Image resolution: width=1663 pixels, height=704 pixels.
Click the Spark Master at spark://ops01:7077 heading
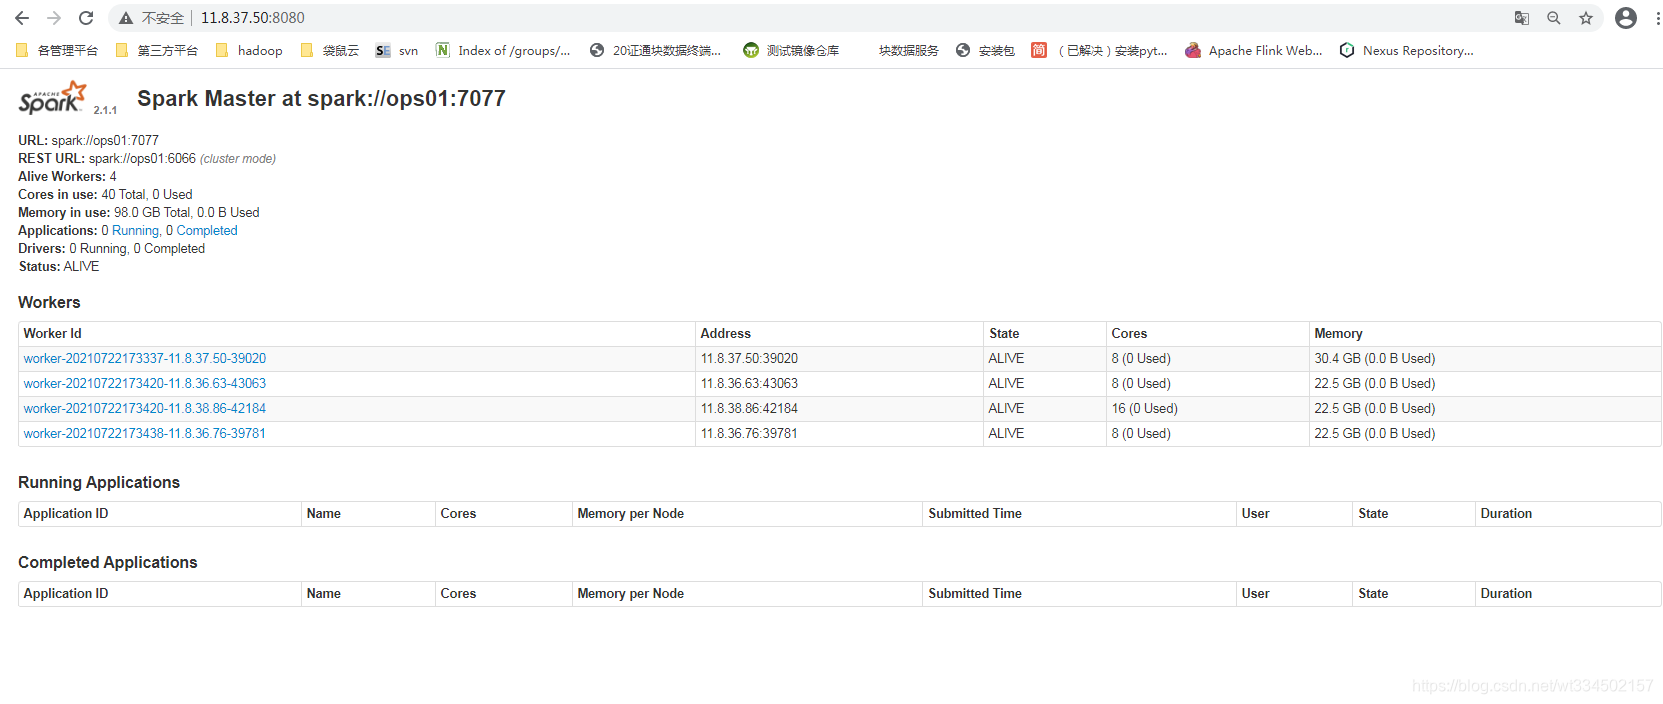pos(321,98)
